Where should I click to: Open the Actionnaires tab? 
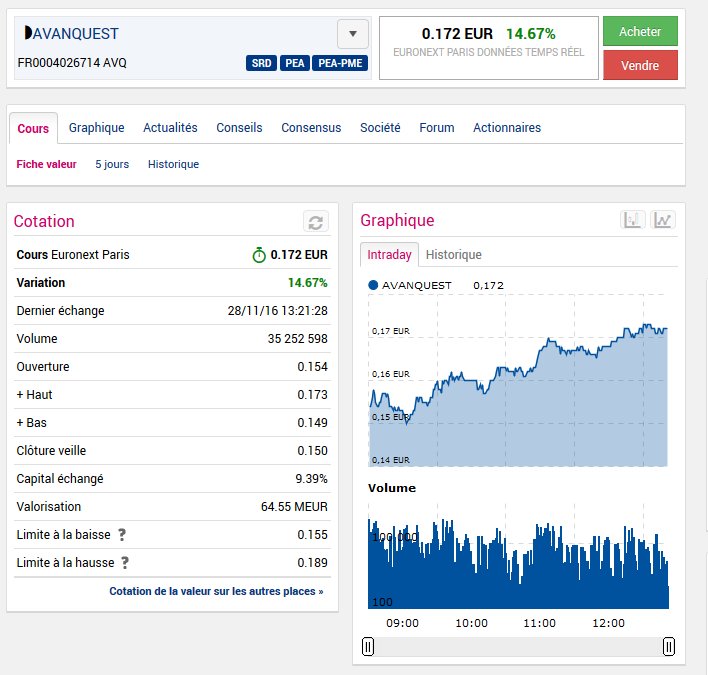point(507,128)
